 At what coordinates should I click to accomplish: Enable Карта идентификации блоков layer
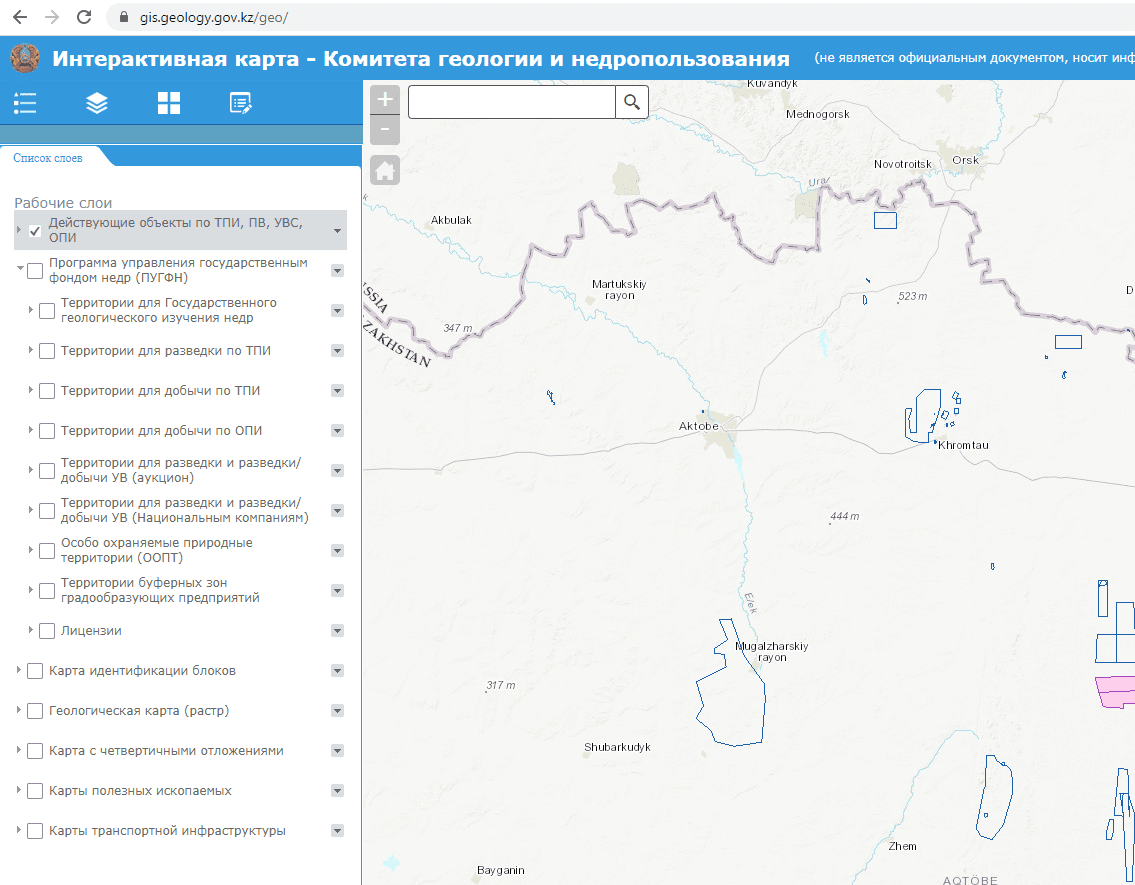pos(35,671)
